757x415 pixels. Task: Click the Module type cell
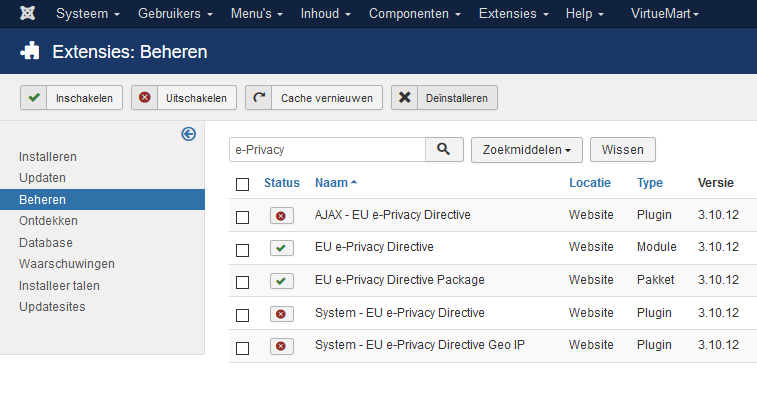pos(657,247)
